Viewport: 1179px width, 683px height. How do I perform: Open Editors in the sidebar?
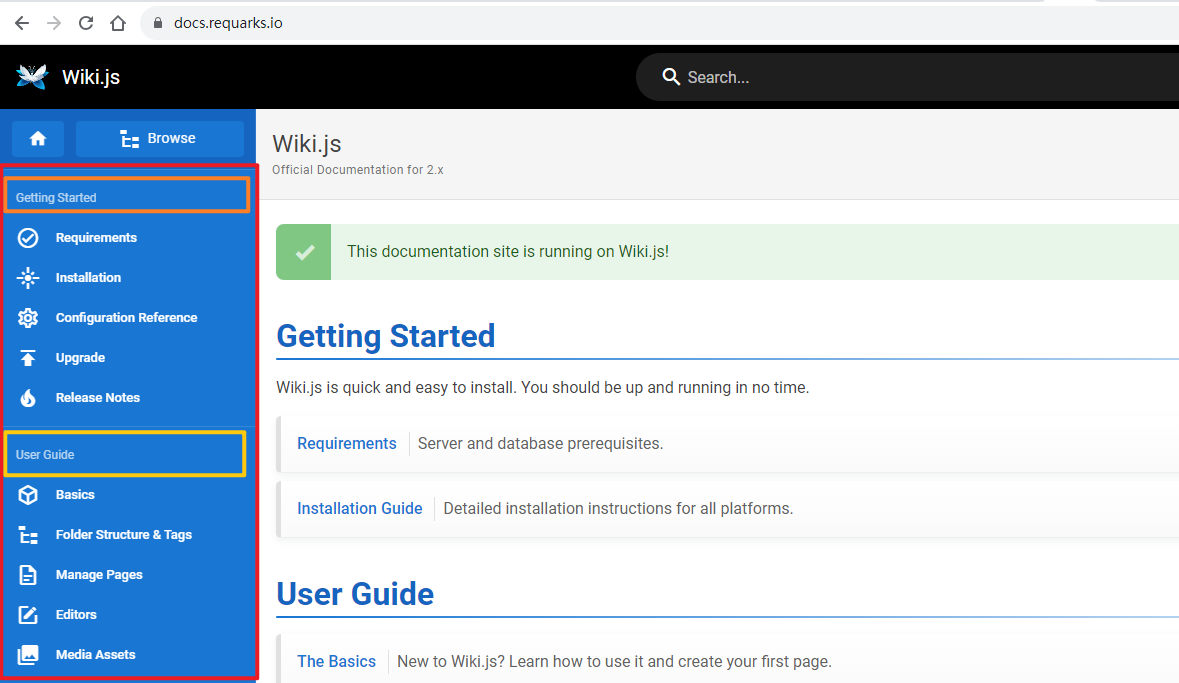(x=76, y=615)
